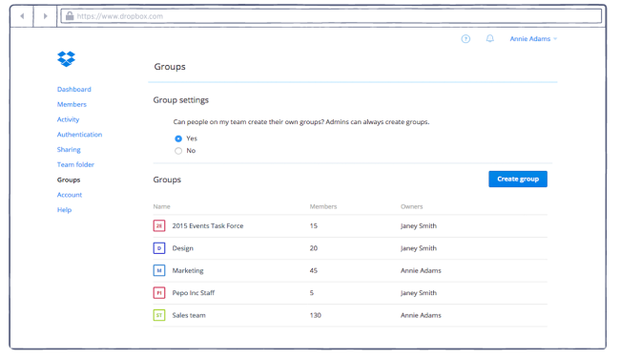Screen dimensions: 620x360
Task: Go to Sharing in the sidebar
Action: [x=69, y=150]
